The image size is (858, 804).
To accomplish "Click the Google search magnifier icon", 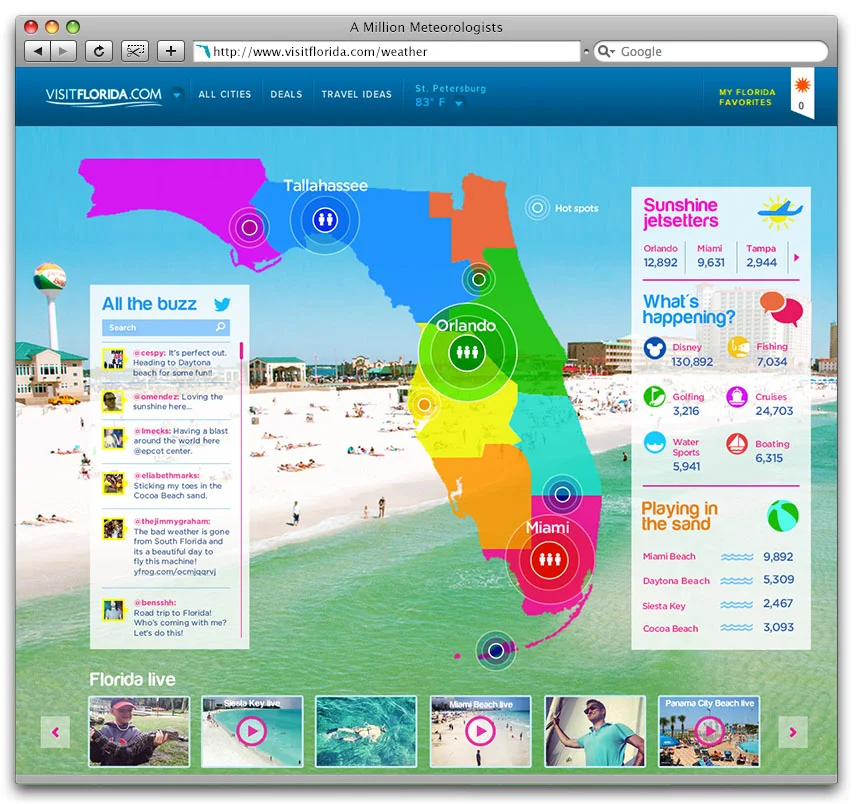I will click(x=604, y=51).
